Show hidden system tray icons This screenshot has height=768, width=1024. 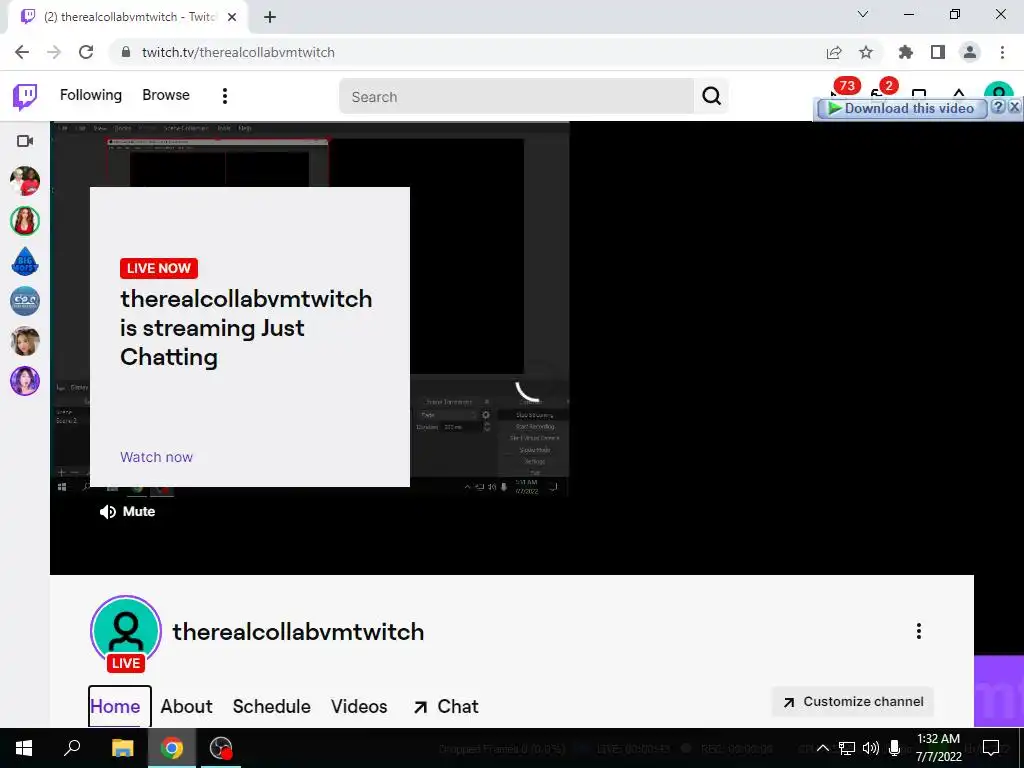click(823, 748)
